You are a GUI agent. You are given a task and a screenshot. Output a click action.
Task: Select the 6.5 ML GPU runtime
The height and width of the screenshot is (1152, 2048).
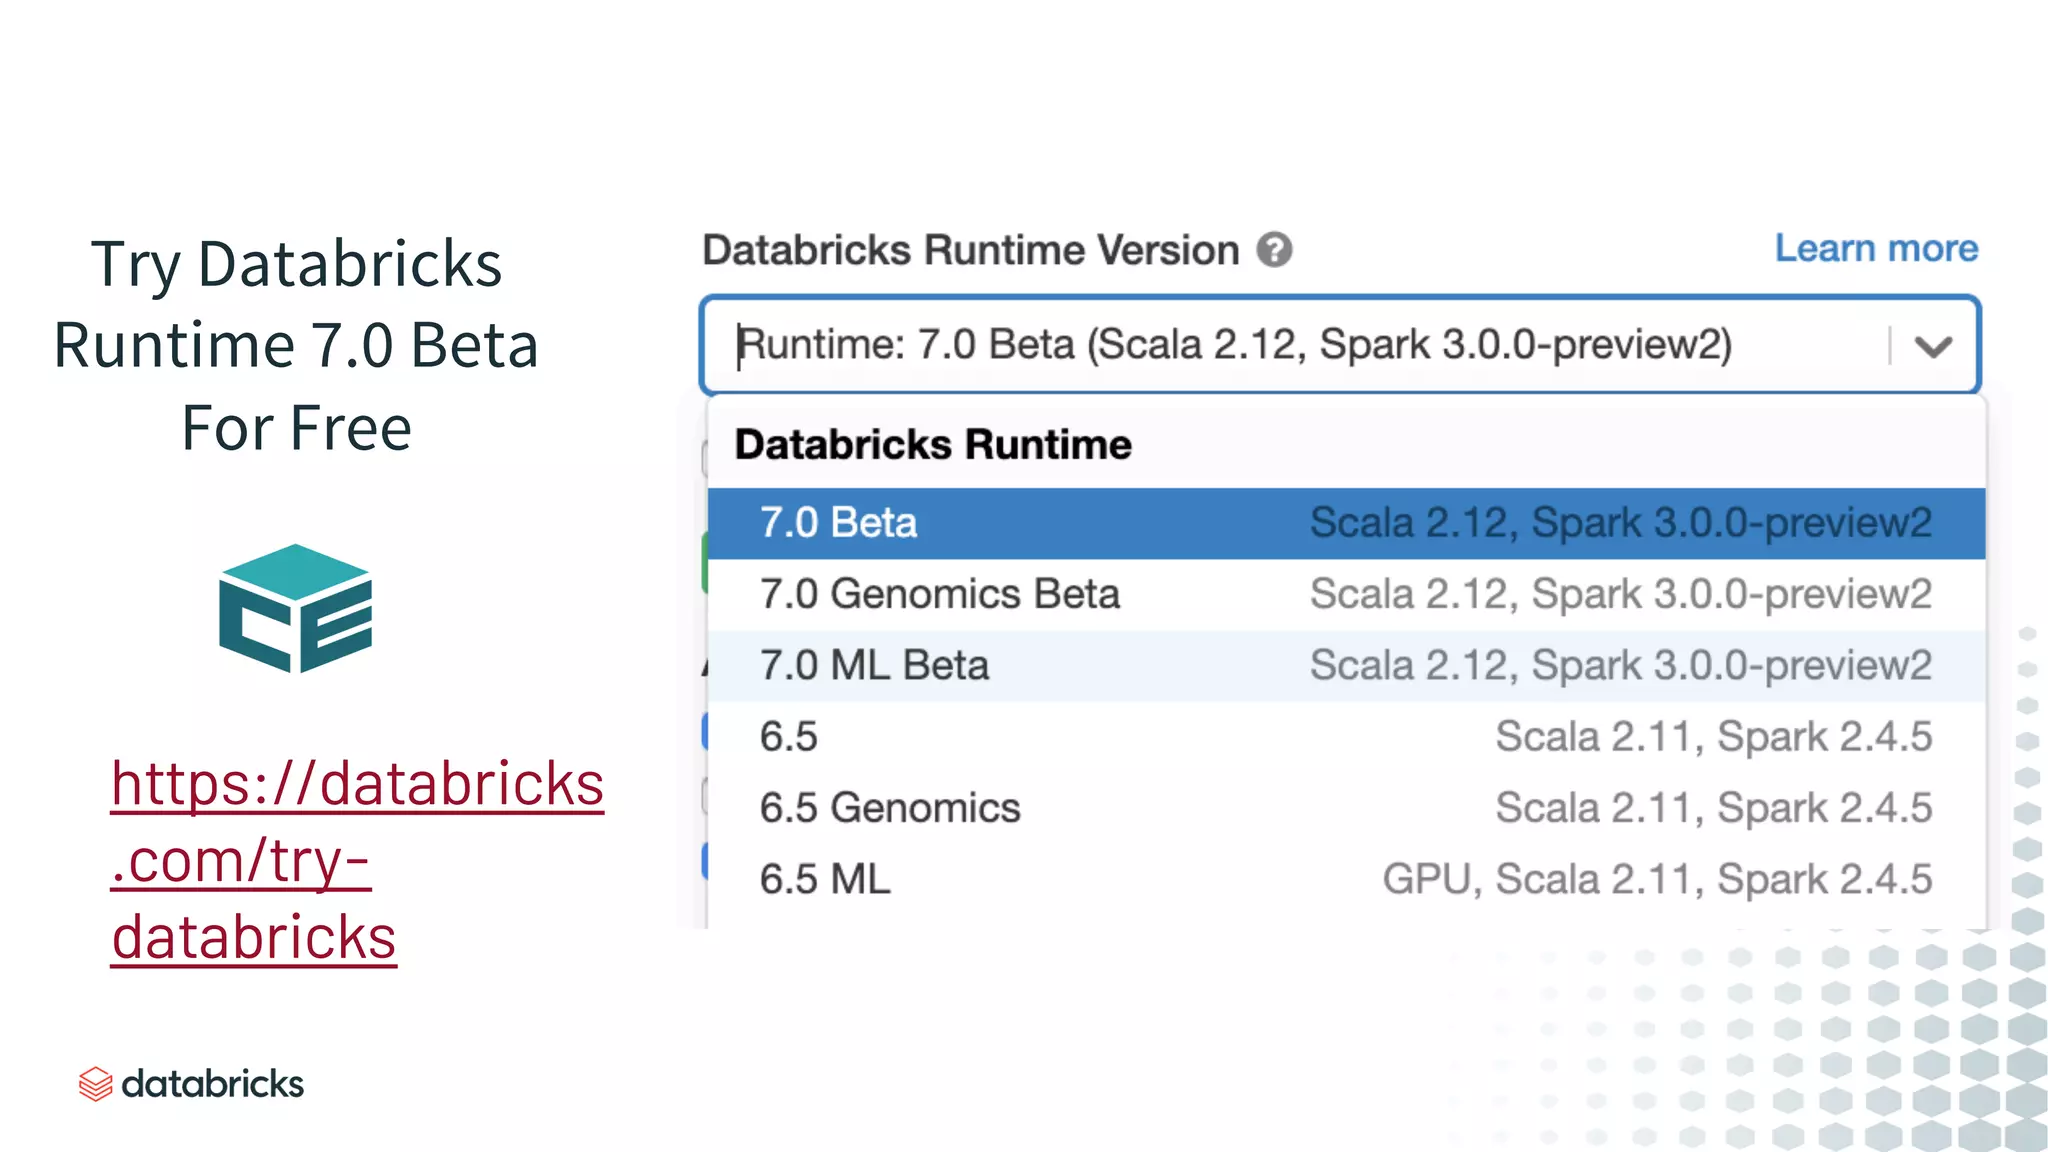pos(1346,880)
